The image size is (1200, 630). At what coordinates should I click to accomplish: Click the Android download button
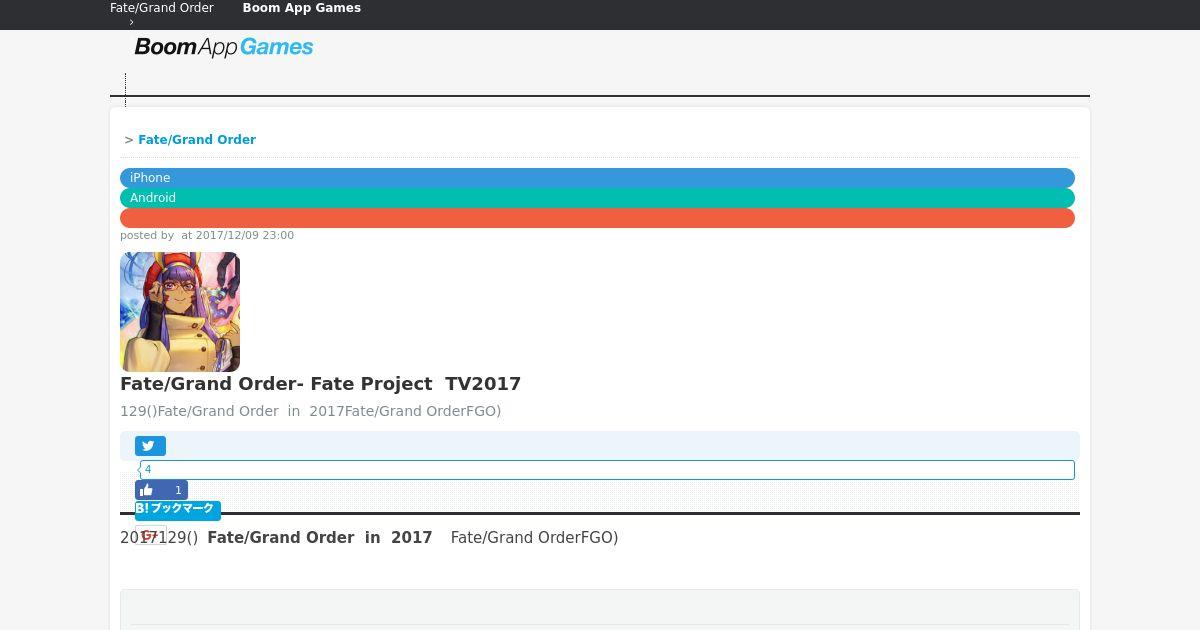tap(597, 198)
